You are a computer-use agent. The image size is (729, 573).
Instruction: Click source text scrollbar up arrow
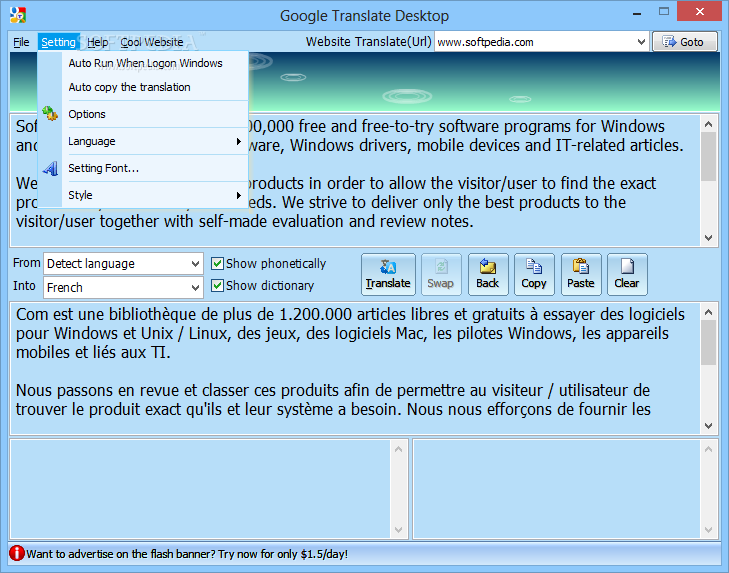pos(709,124)
